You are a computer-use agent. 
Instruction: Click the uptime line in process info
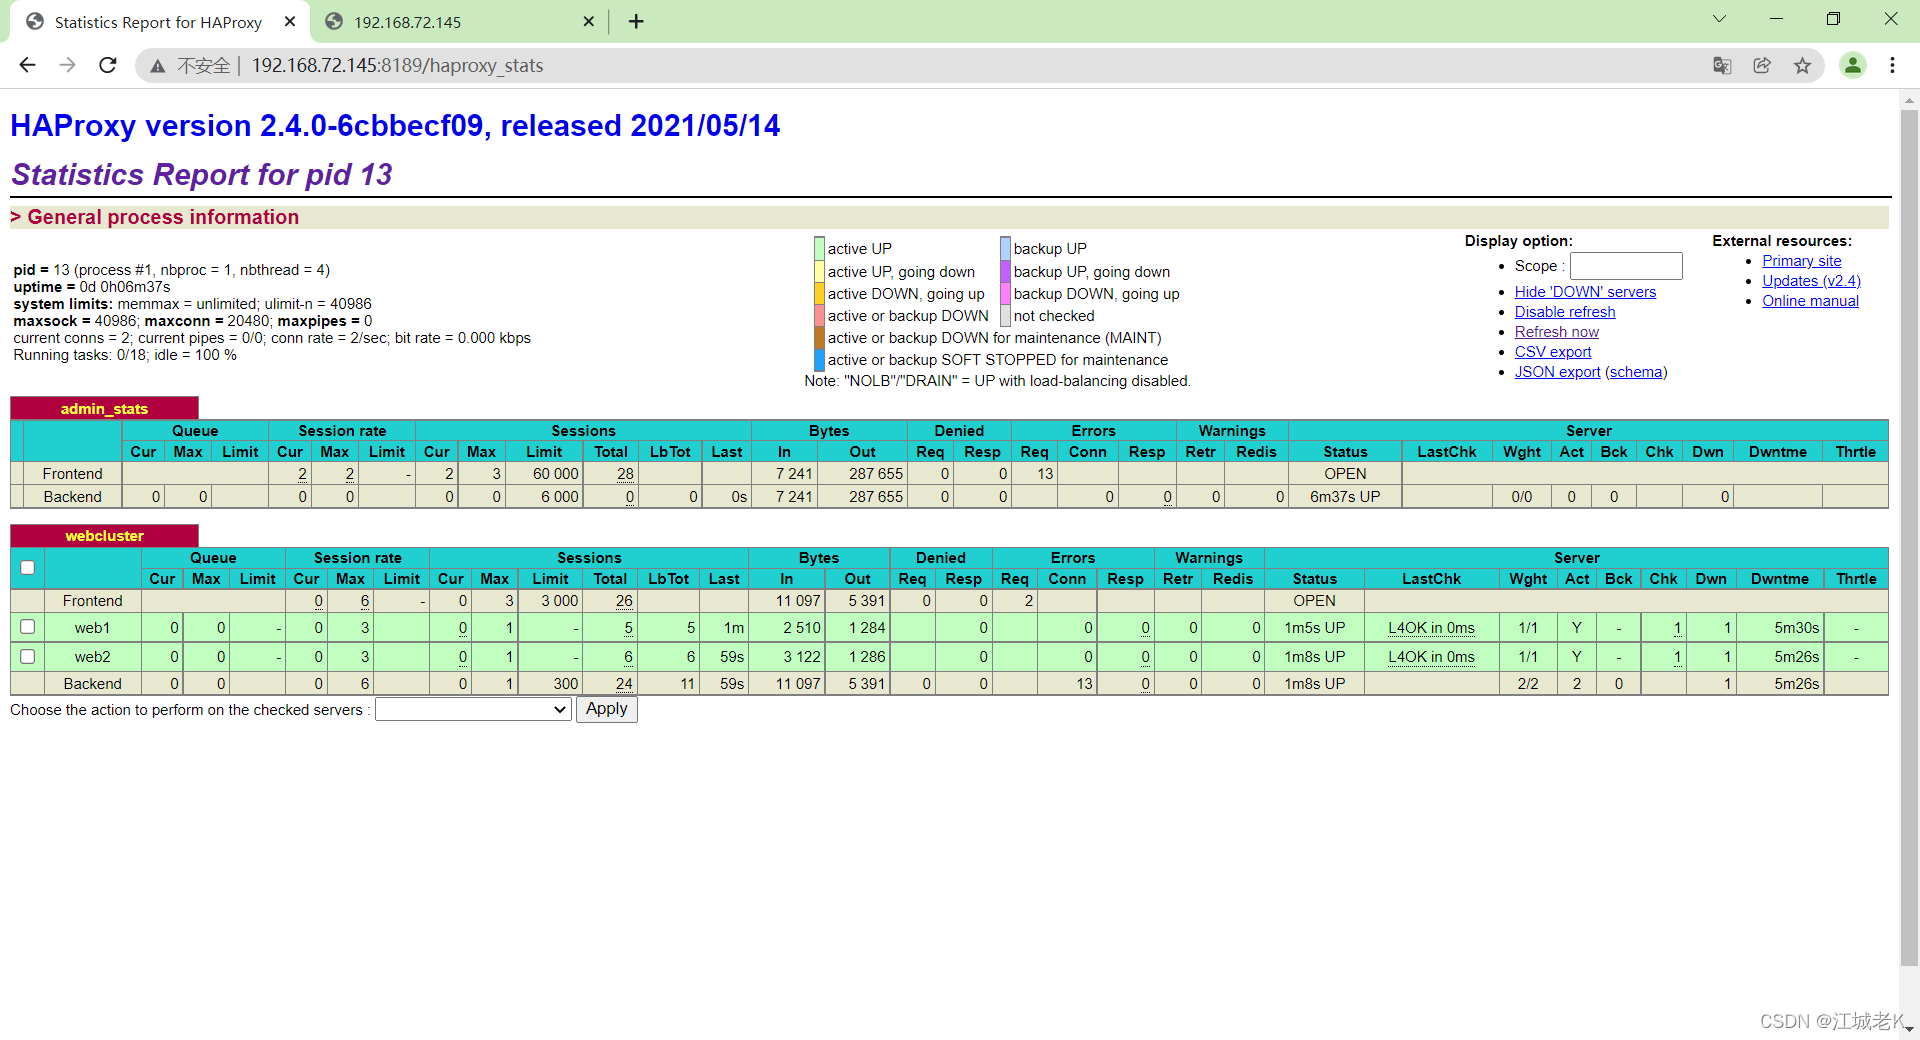92,287
